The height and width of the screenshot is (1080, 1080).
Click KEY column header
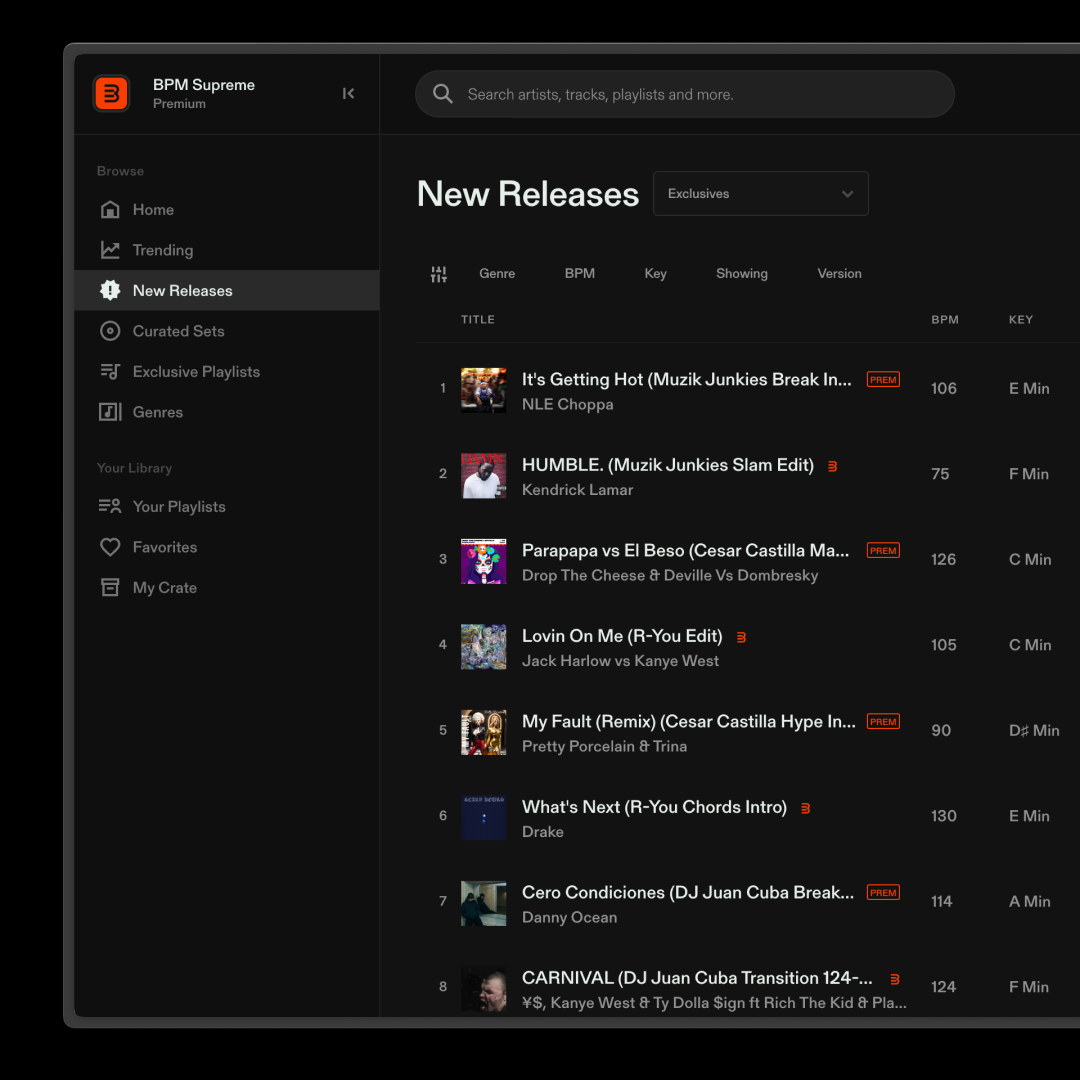[1020, 320]
